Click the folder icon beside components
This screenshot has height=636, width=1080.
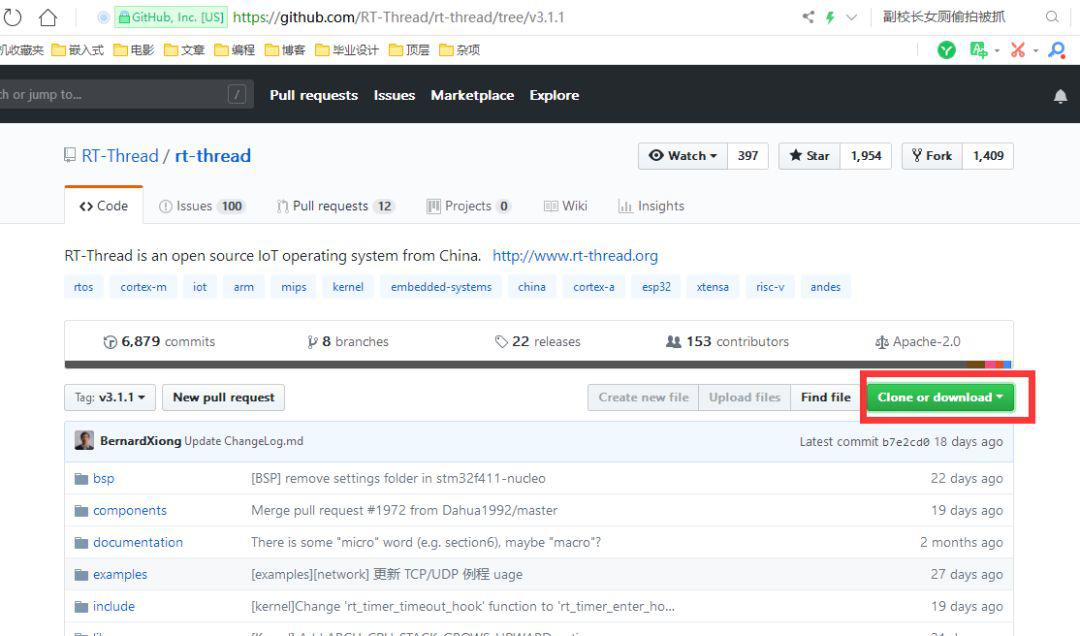[x=81, y=511]
